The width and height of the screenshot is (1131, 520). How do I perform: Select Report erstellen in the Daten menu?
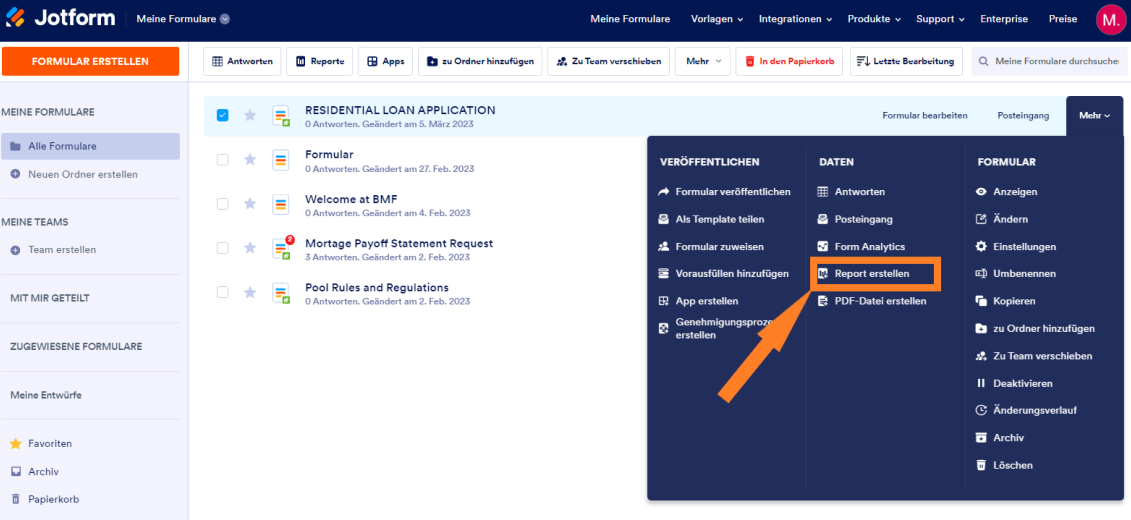click(872, 274)
